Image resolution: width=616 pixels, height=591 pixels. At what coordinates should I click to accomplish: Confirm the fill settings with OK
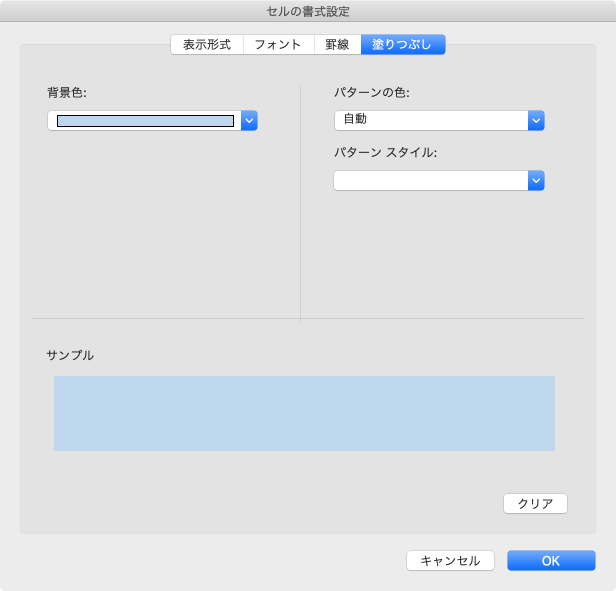click(551, 561)
